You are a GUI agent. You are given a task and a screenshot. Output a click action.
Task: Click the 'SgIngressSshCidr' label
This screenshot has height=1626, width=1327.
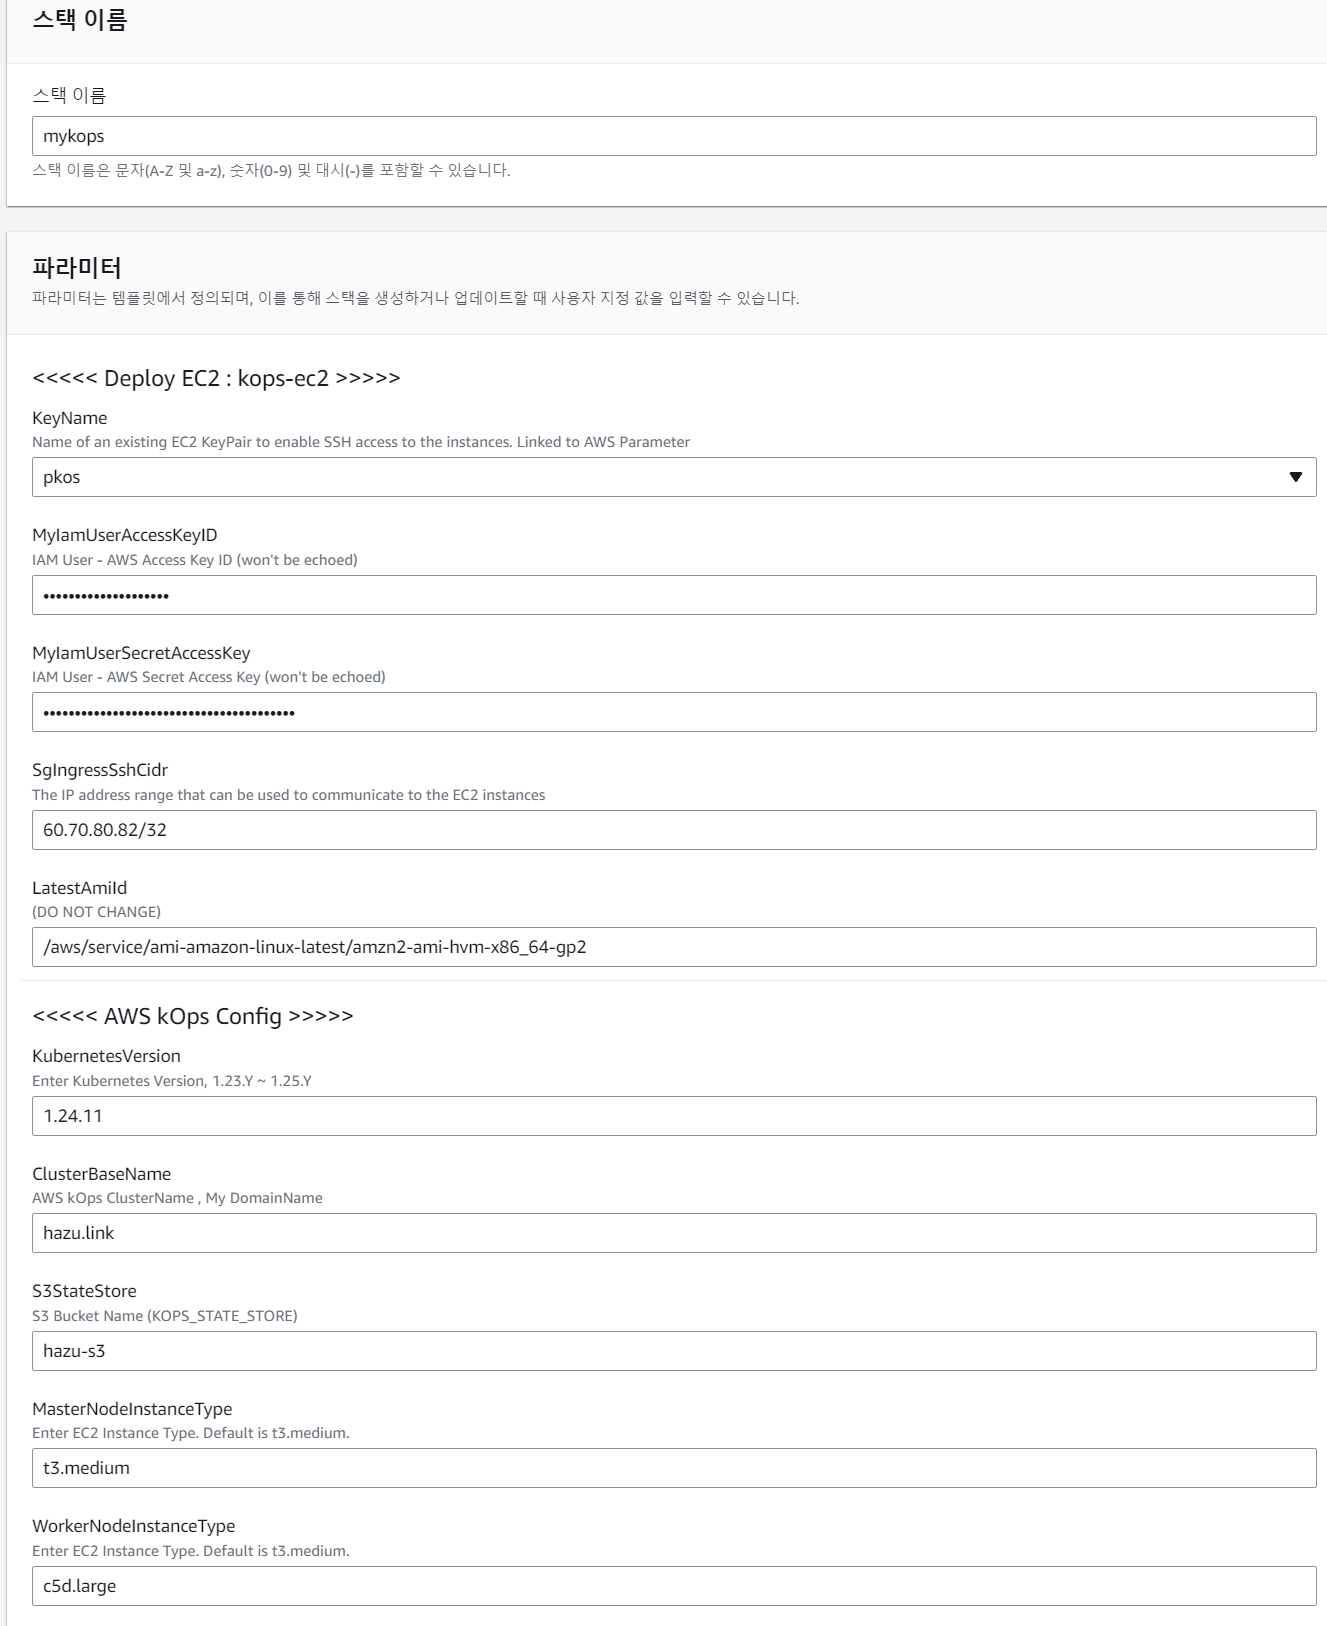[100, 770]
